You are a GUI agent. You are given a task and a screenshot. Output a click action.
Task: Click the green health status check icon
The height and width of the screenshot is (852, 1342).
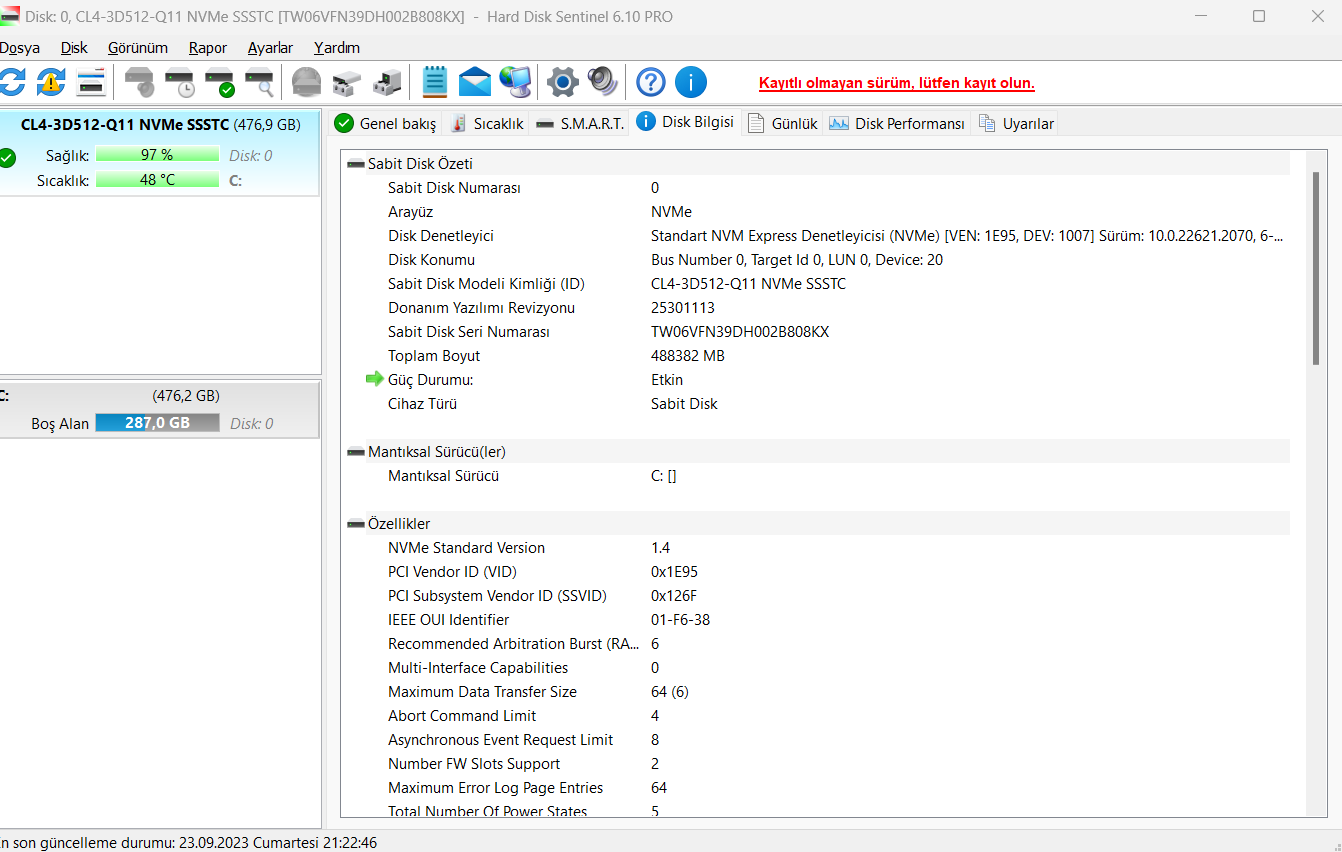click(x=8, y=157)
